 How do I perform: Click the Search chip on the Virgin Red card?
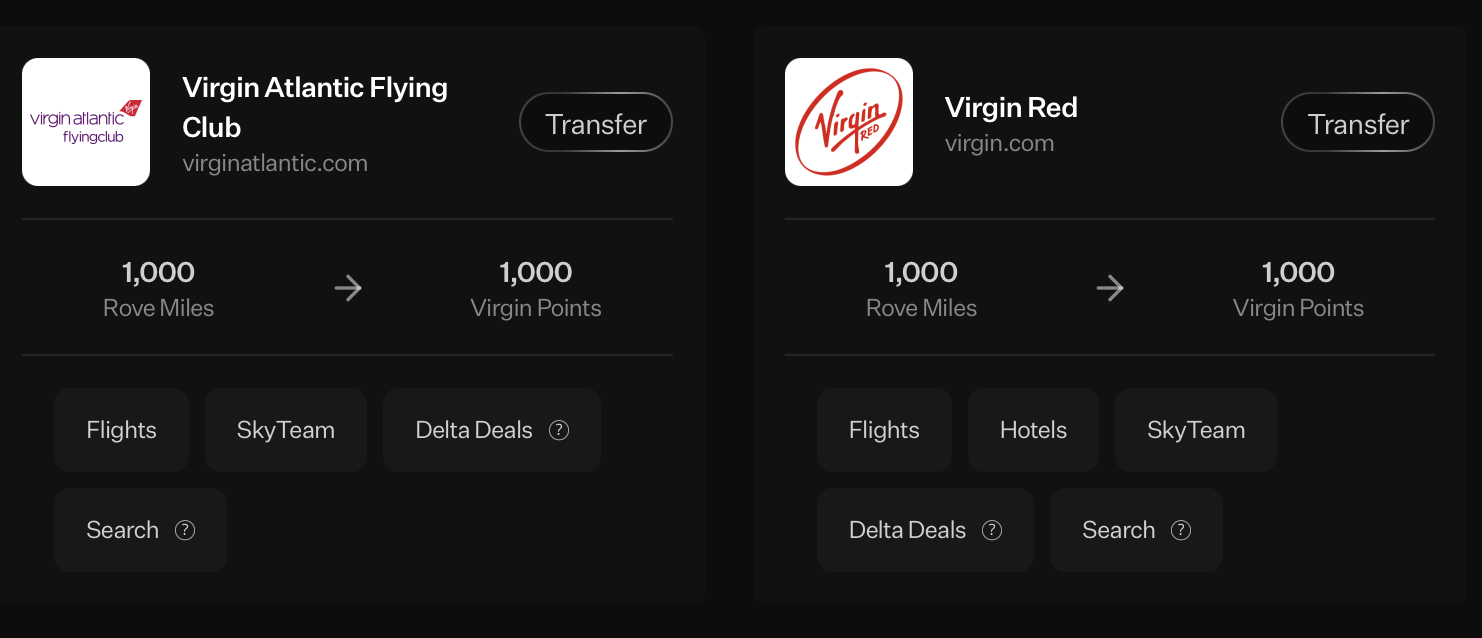pos(1118,529)
